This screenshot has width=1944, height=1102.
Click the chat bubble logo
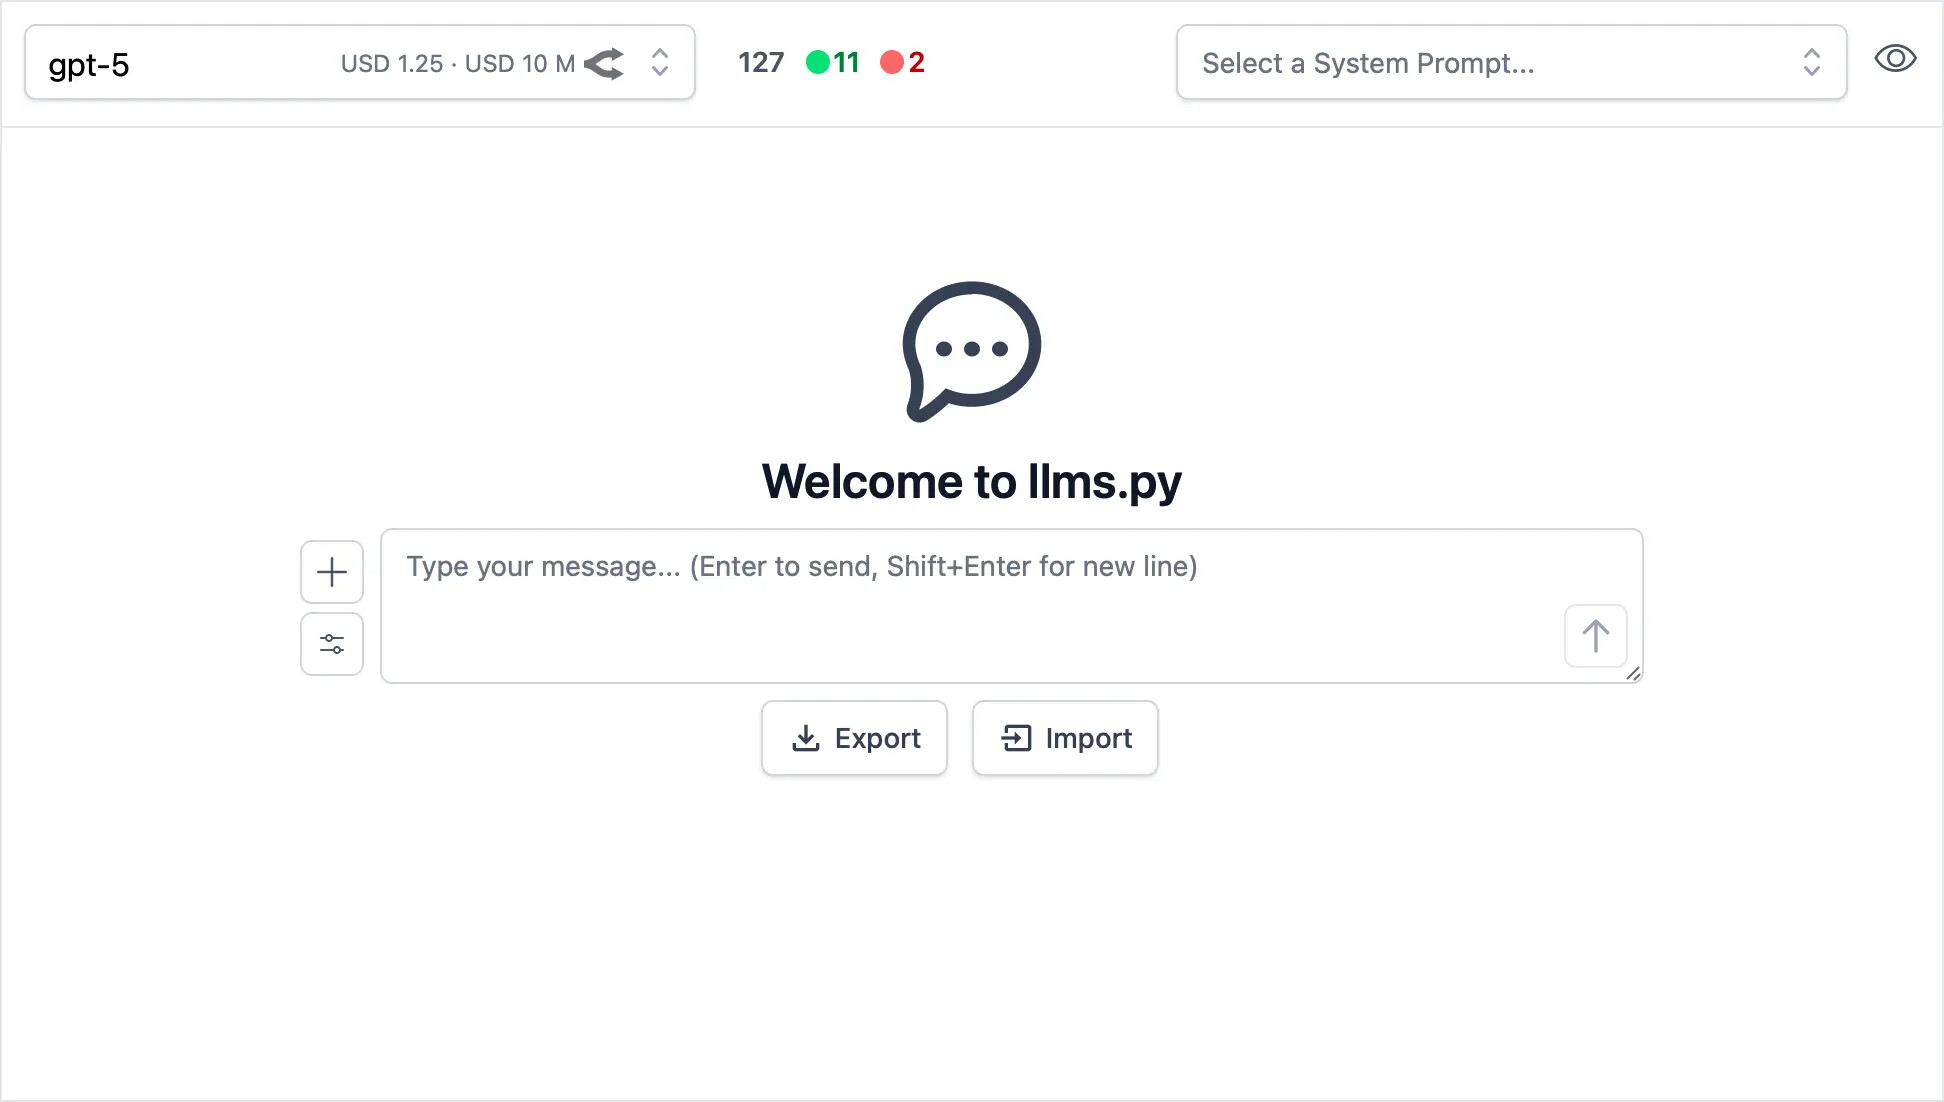[x=972, y=351]
